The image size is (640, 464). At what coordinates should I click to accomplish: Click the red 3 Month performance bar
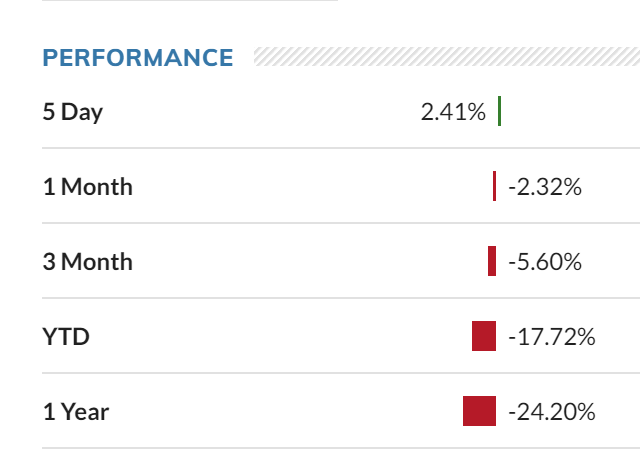[x=492, y=261]
